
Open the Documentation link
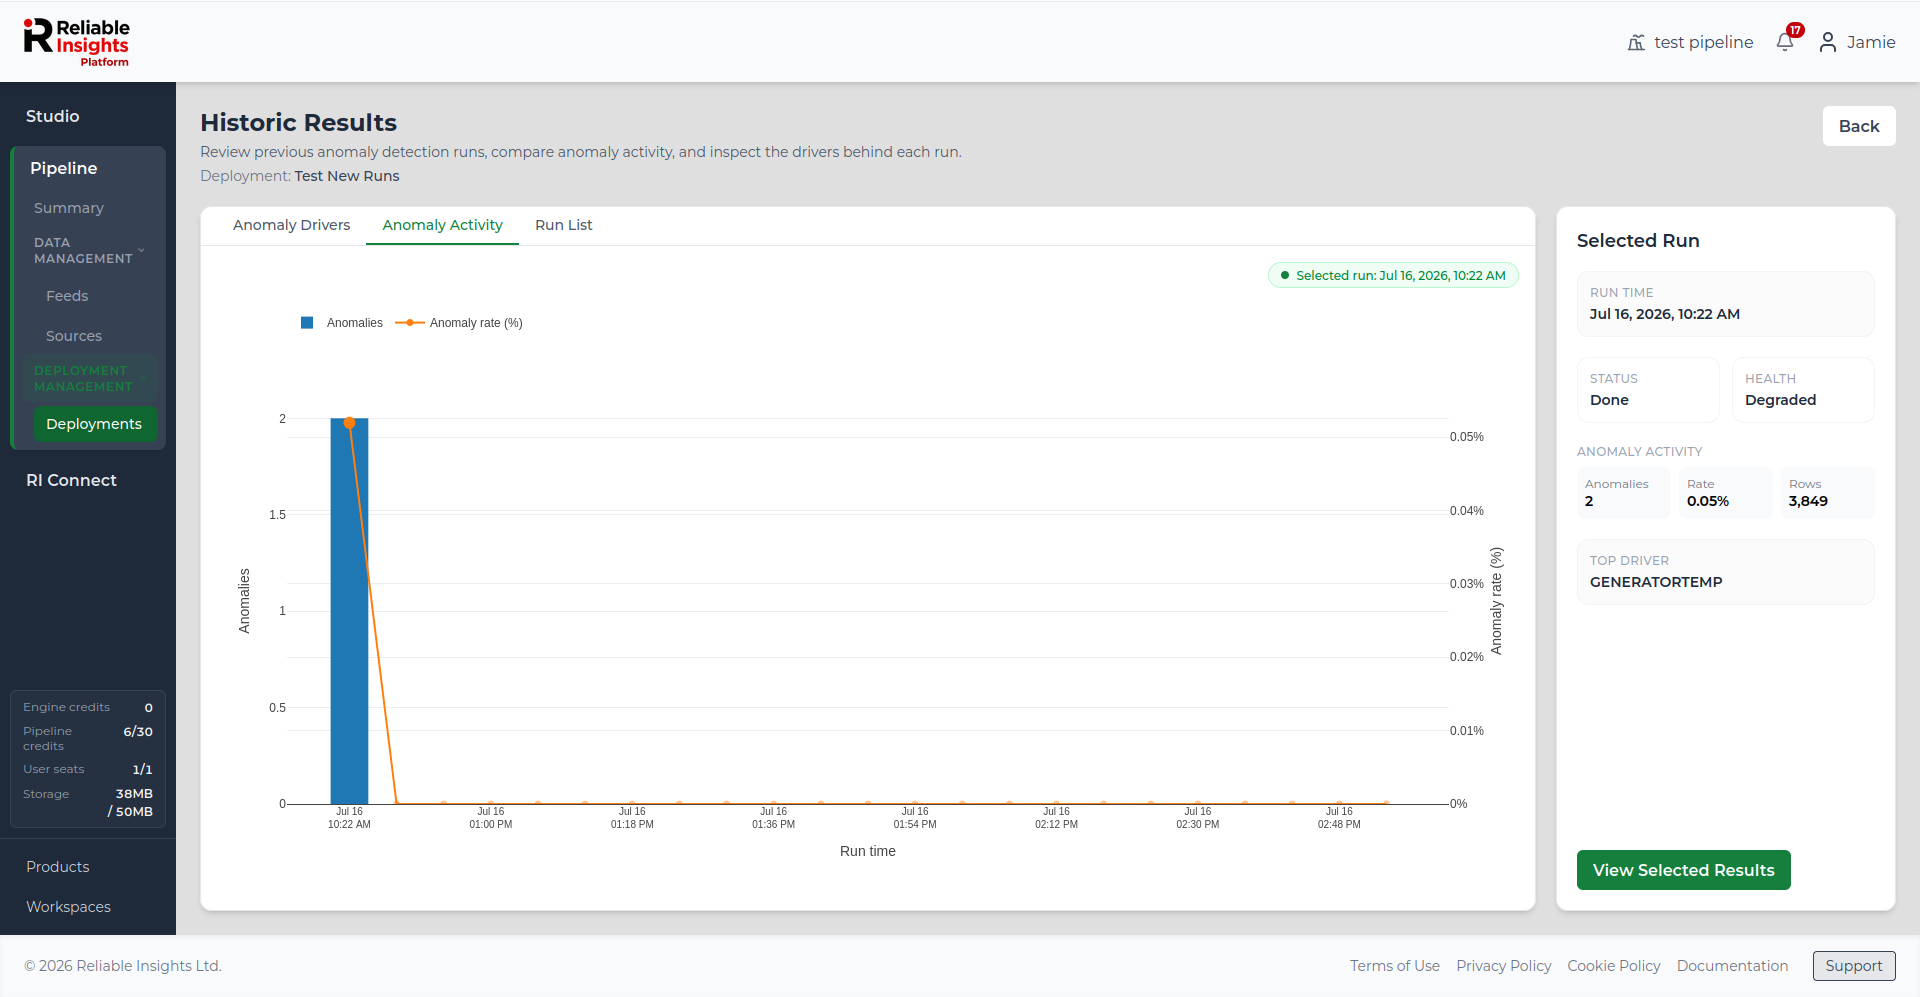click(x=1733, y=966)
